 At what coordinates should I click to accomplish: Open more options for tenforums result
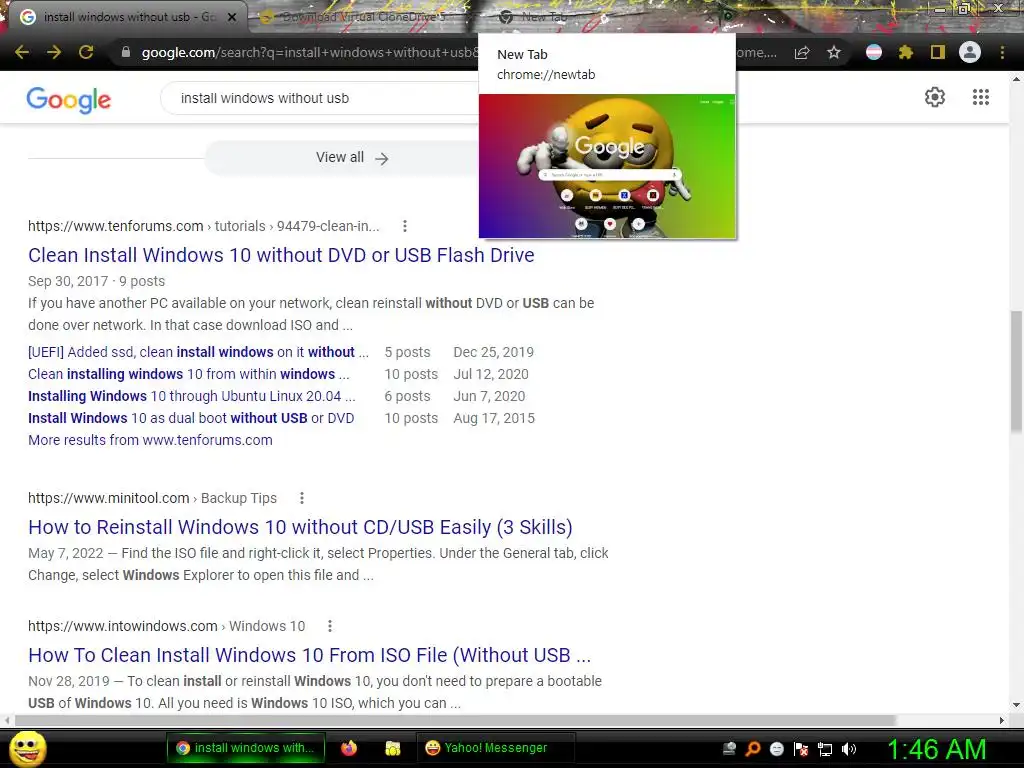click(x=405, y=226)
